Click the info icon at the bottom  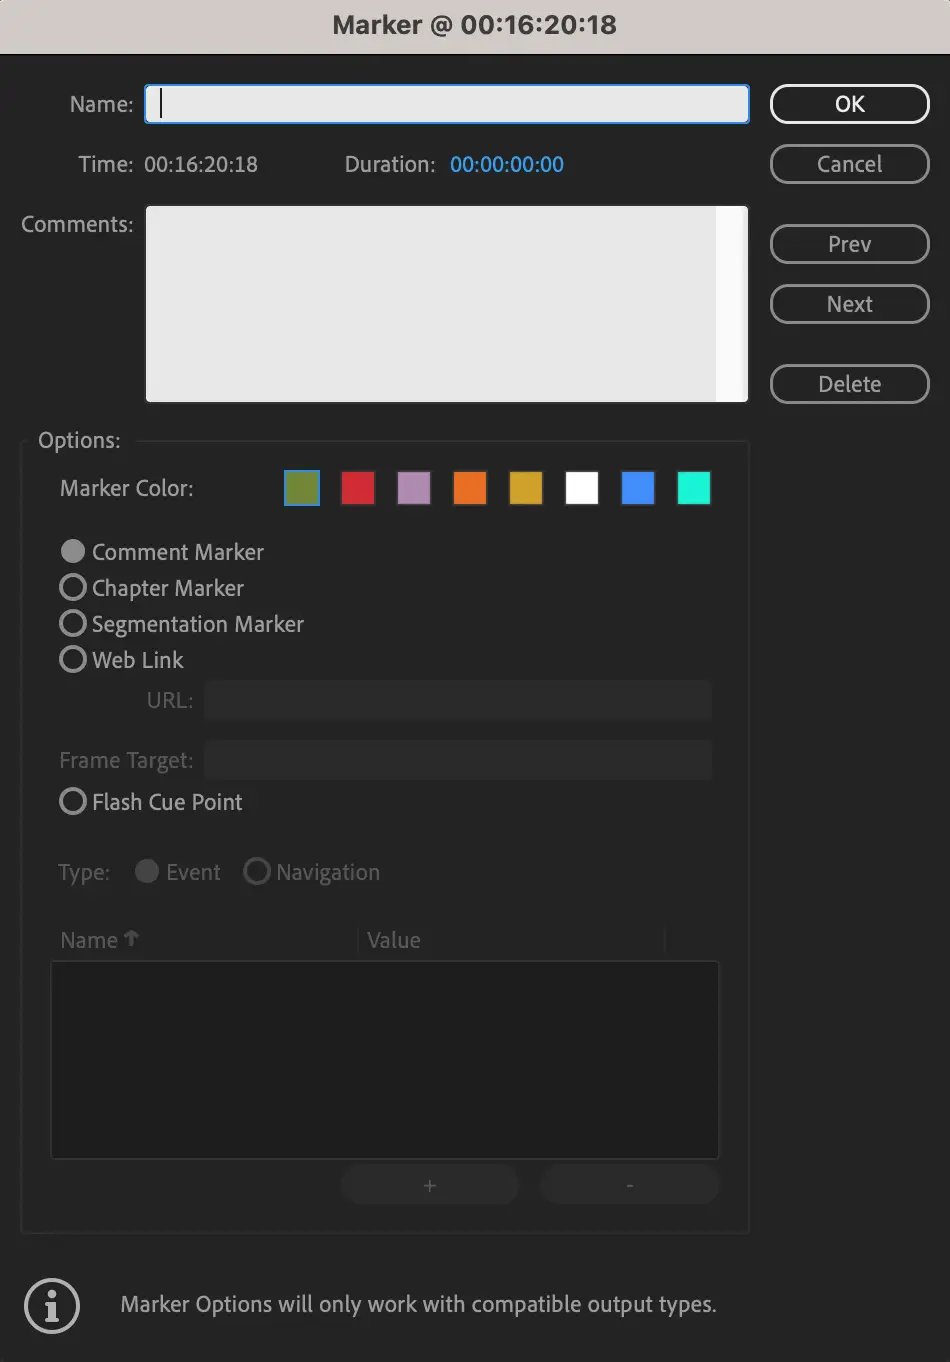pos(52,1305)
